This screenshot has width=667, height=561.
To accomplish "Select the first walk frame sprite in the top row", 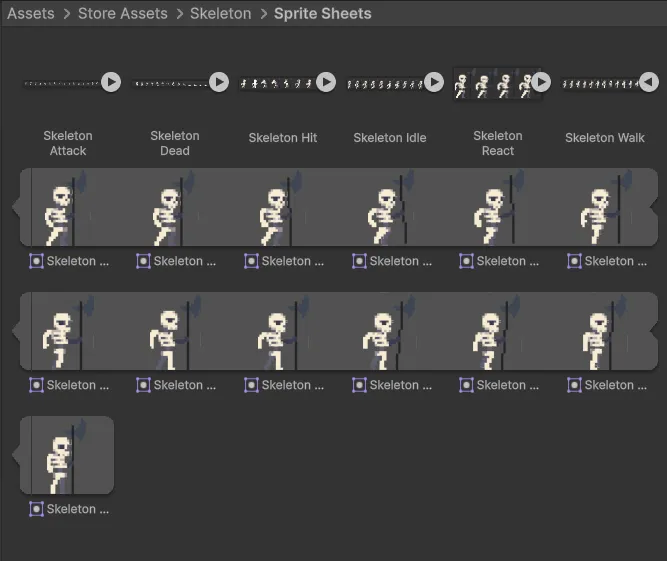I will point(67,207).
